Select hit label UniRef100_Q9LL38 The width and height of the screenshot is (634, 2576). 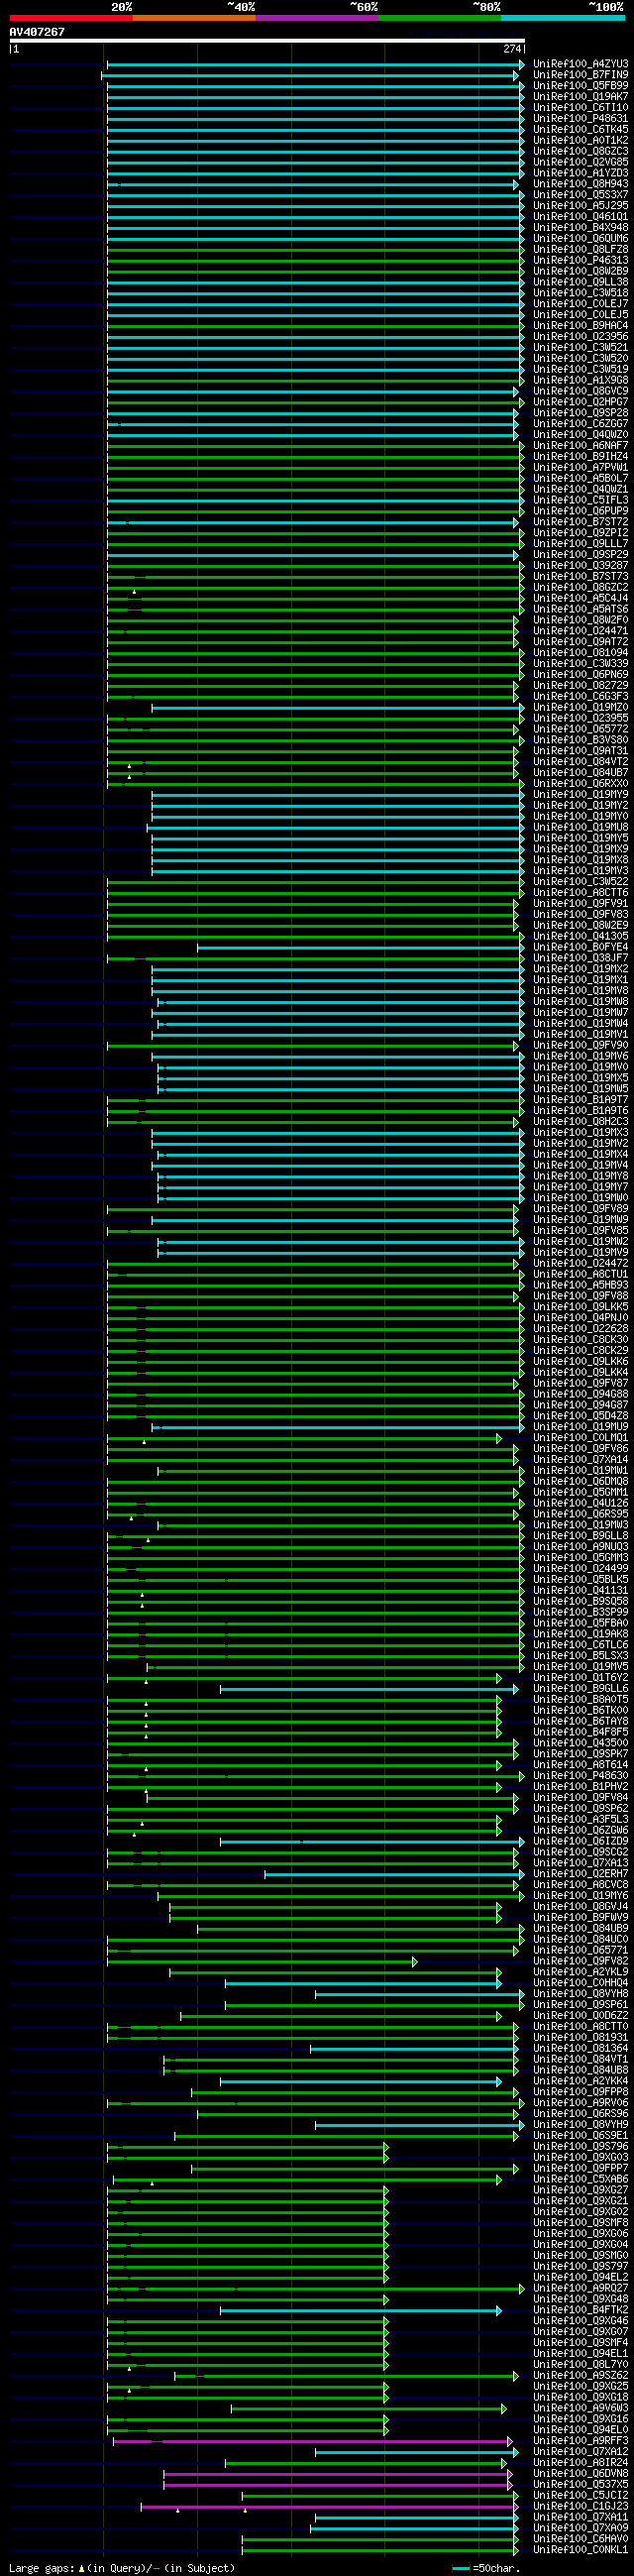(581, 282)
